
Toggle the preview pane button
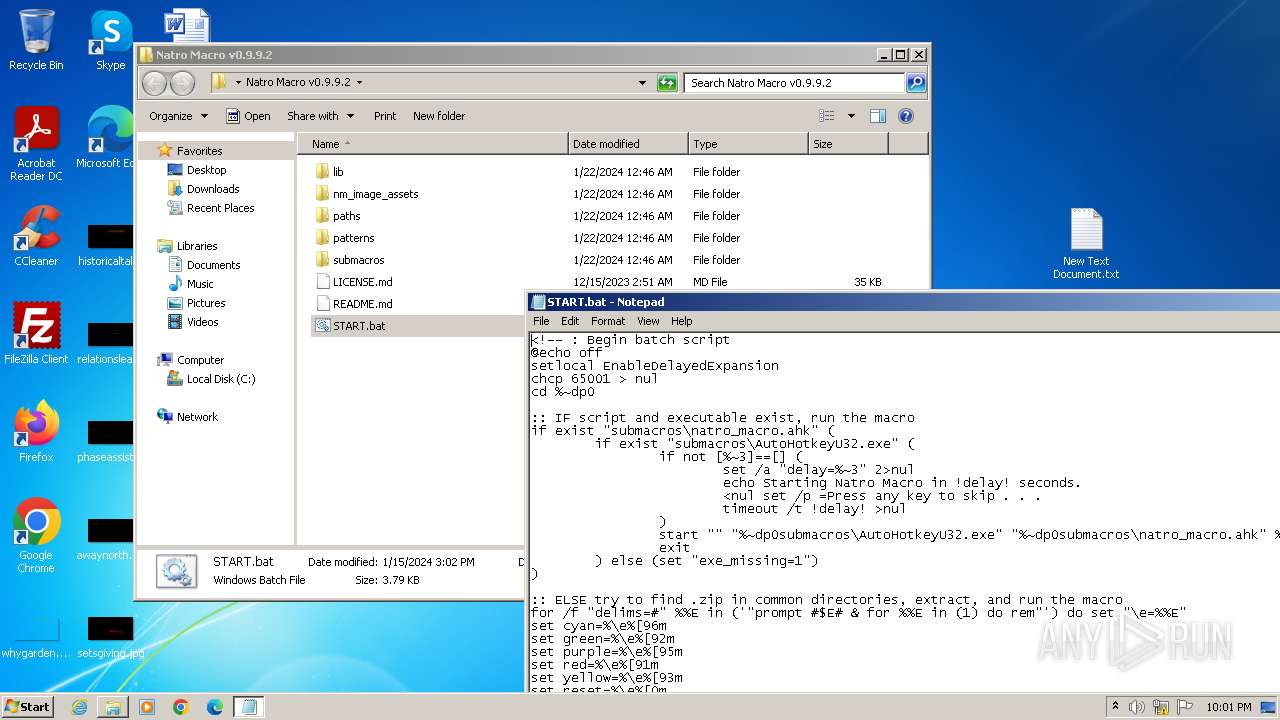(x=877, y=116)
